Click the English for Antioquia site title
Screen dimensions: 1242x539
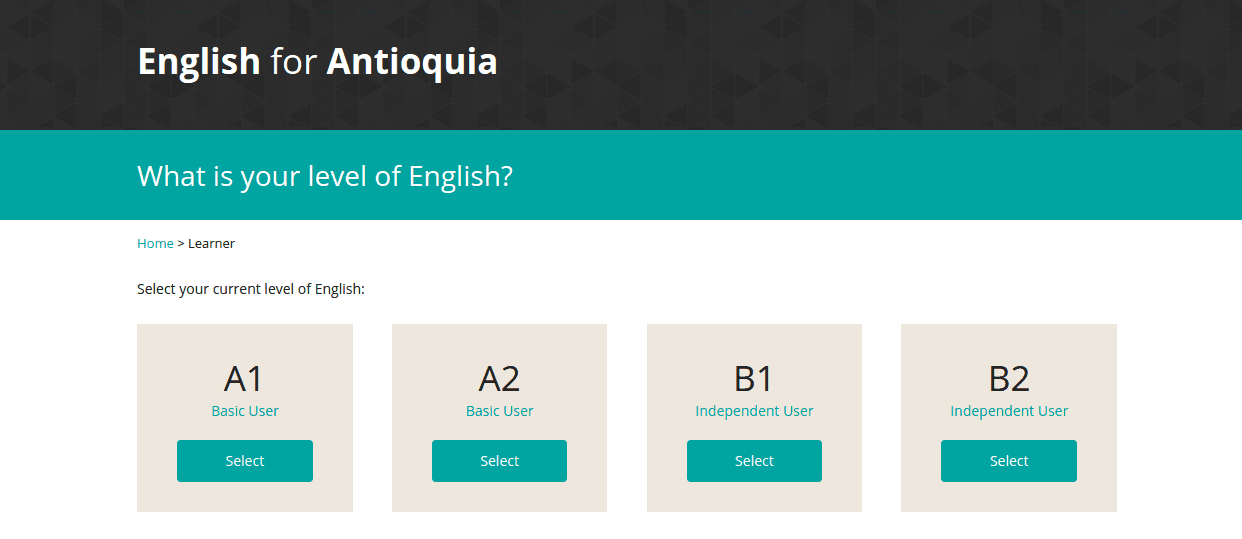[317, 61]
